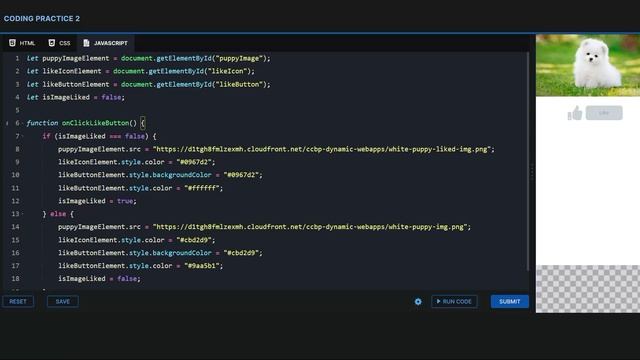The height and width of the screenshot is (360, 640).
Task: Click the JavaScript file icon
Action: point(86,43)
